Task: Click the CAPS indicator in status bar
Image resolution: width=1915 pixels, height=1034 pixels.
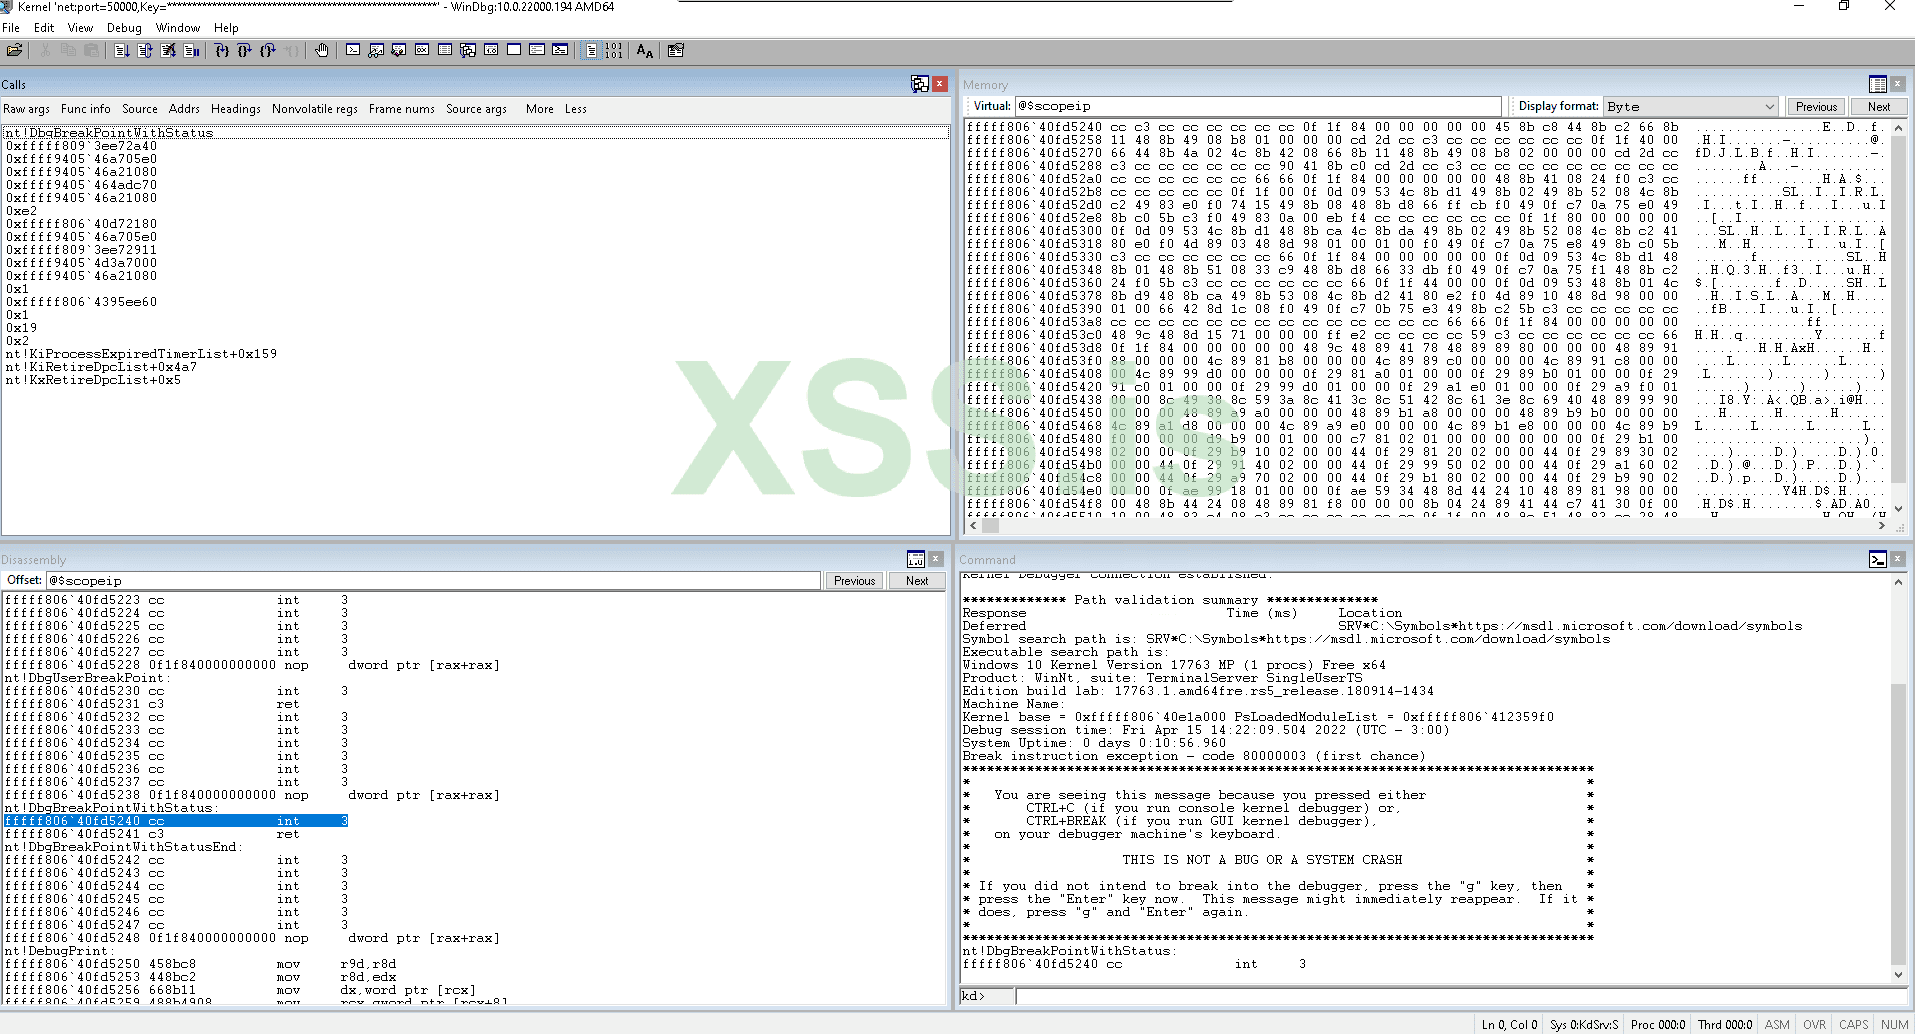Action: (1853, 1024)
